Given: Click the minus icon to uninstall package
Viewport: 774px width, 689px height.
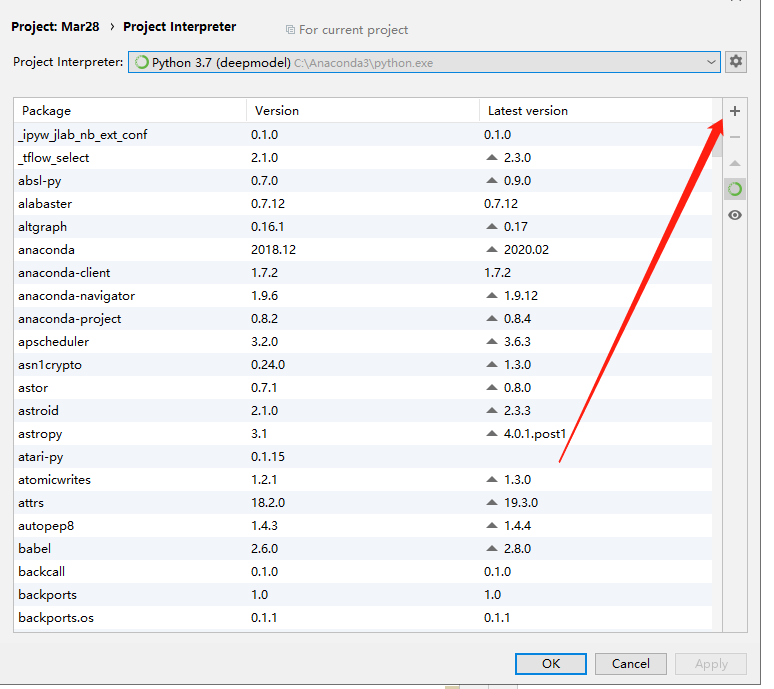Looking at the screenshot, I should tap(735, 137).
